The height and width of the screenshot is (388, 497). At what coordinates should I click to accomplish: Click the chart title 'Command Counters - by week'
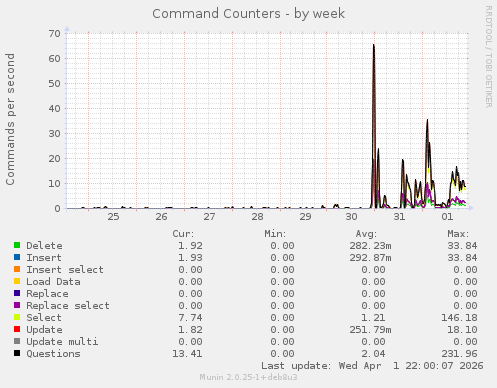[248, 14]
